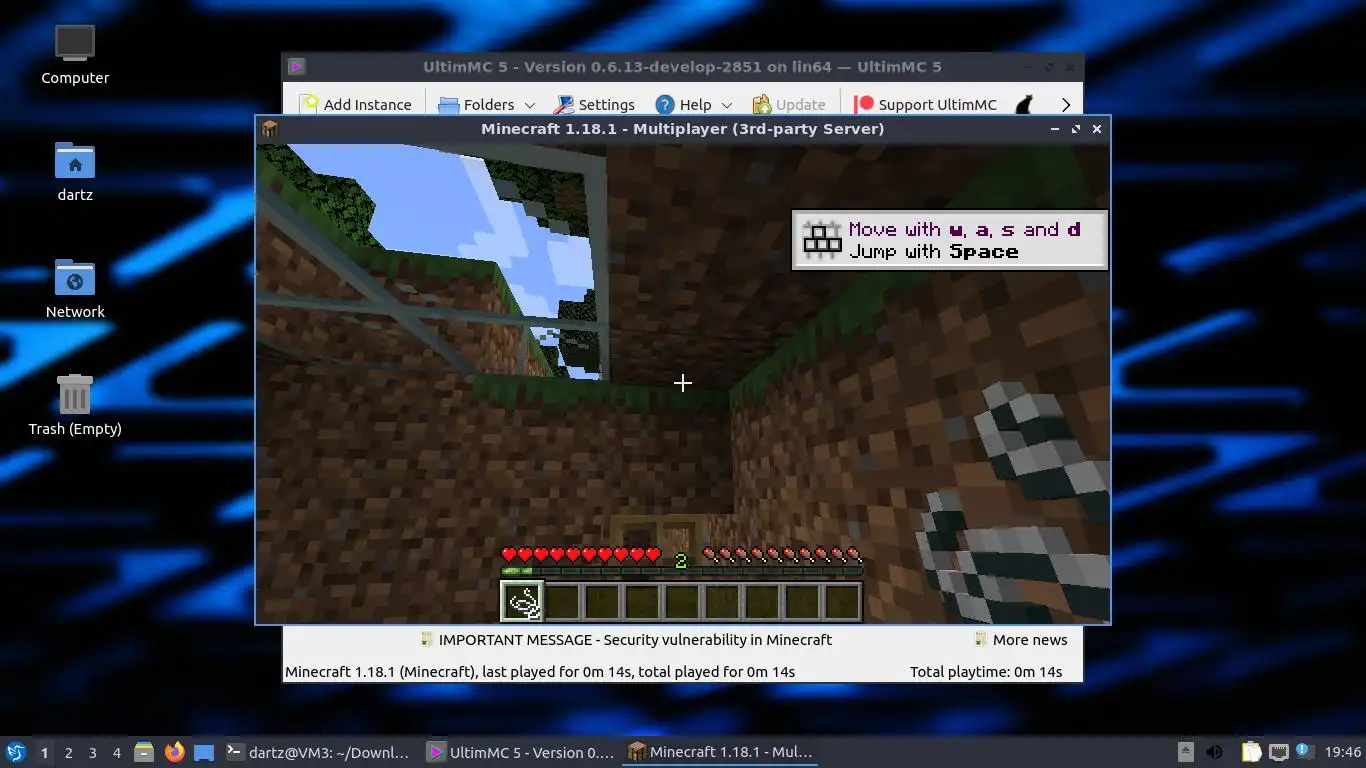Viewport: 1366px width, 768px height.
Task: Open the Lubuntu start menu
Action: (16, 752)
